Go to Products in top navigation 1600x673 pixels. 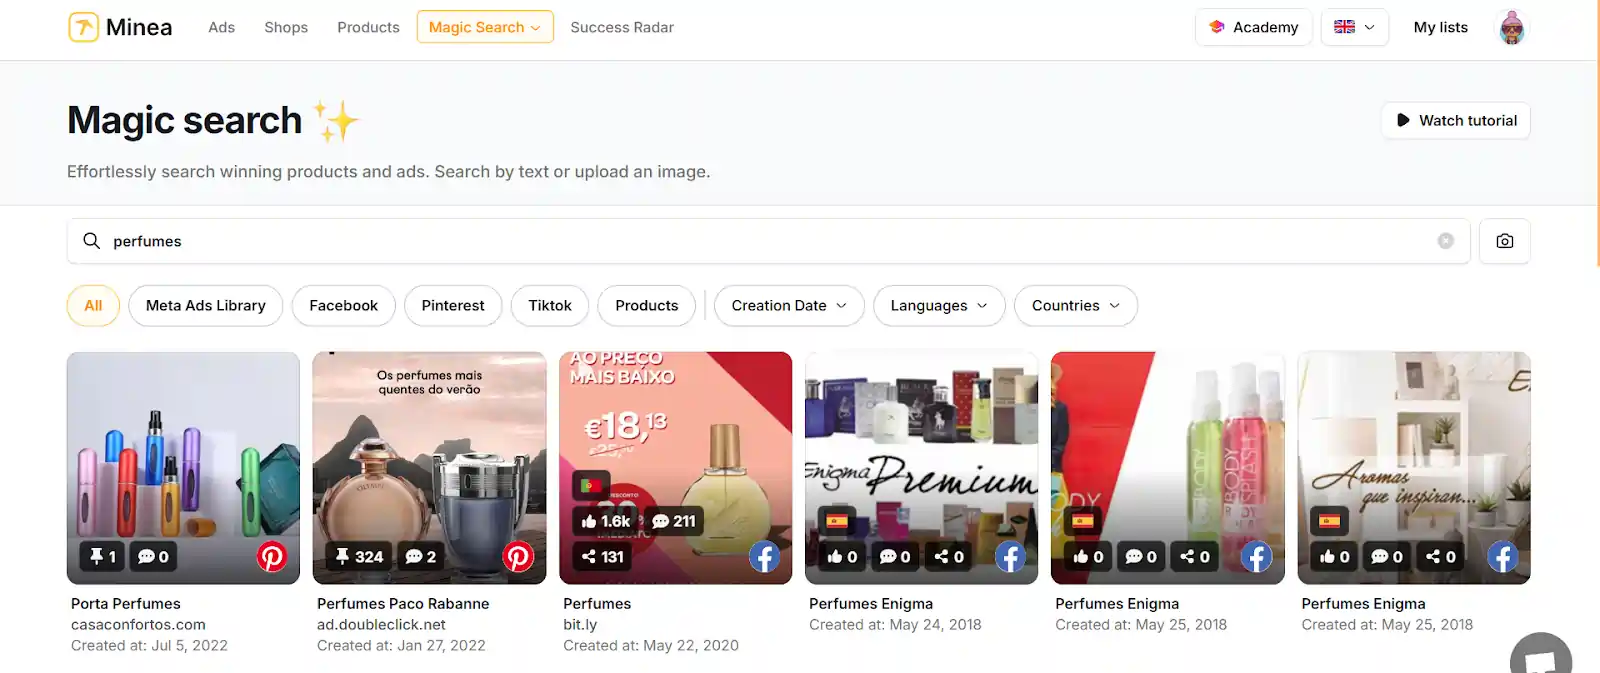click(x=368, y=27)
